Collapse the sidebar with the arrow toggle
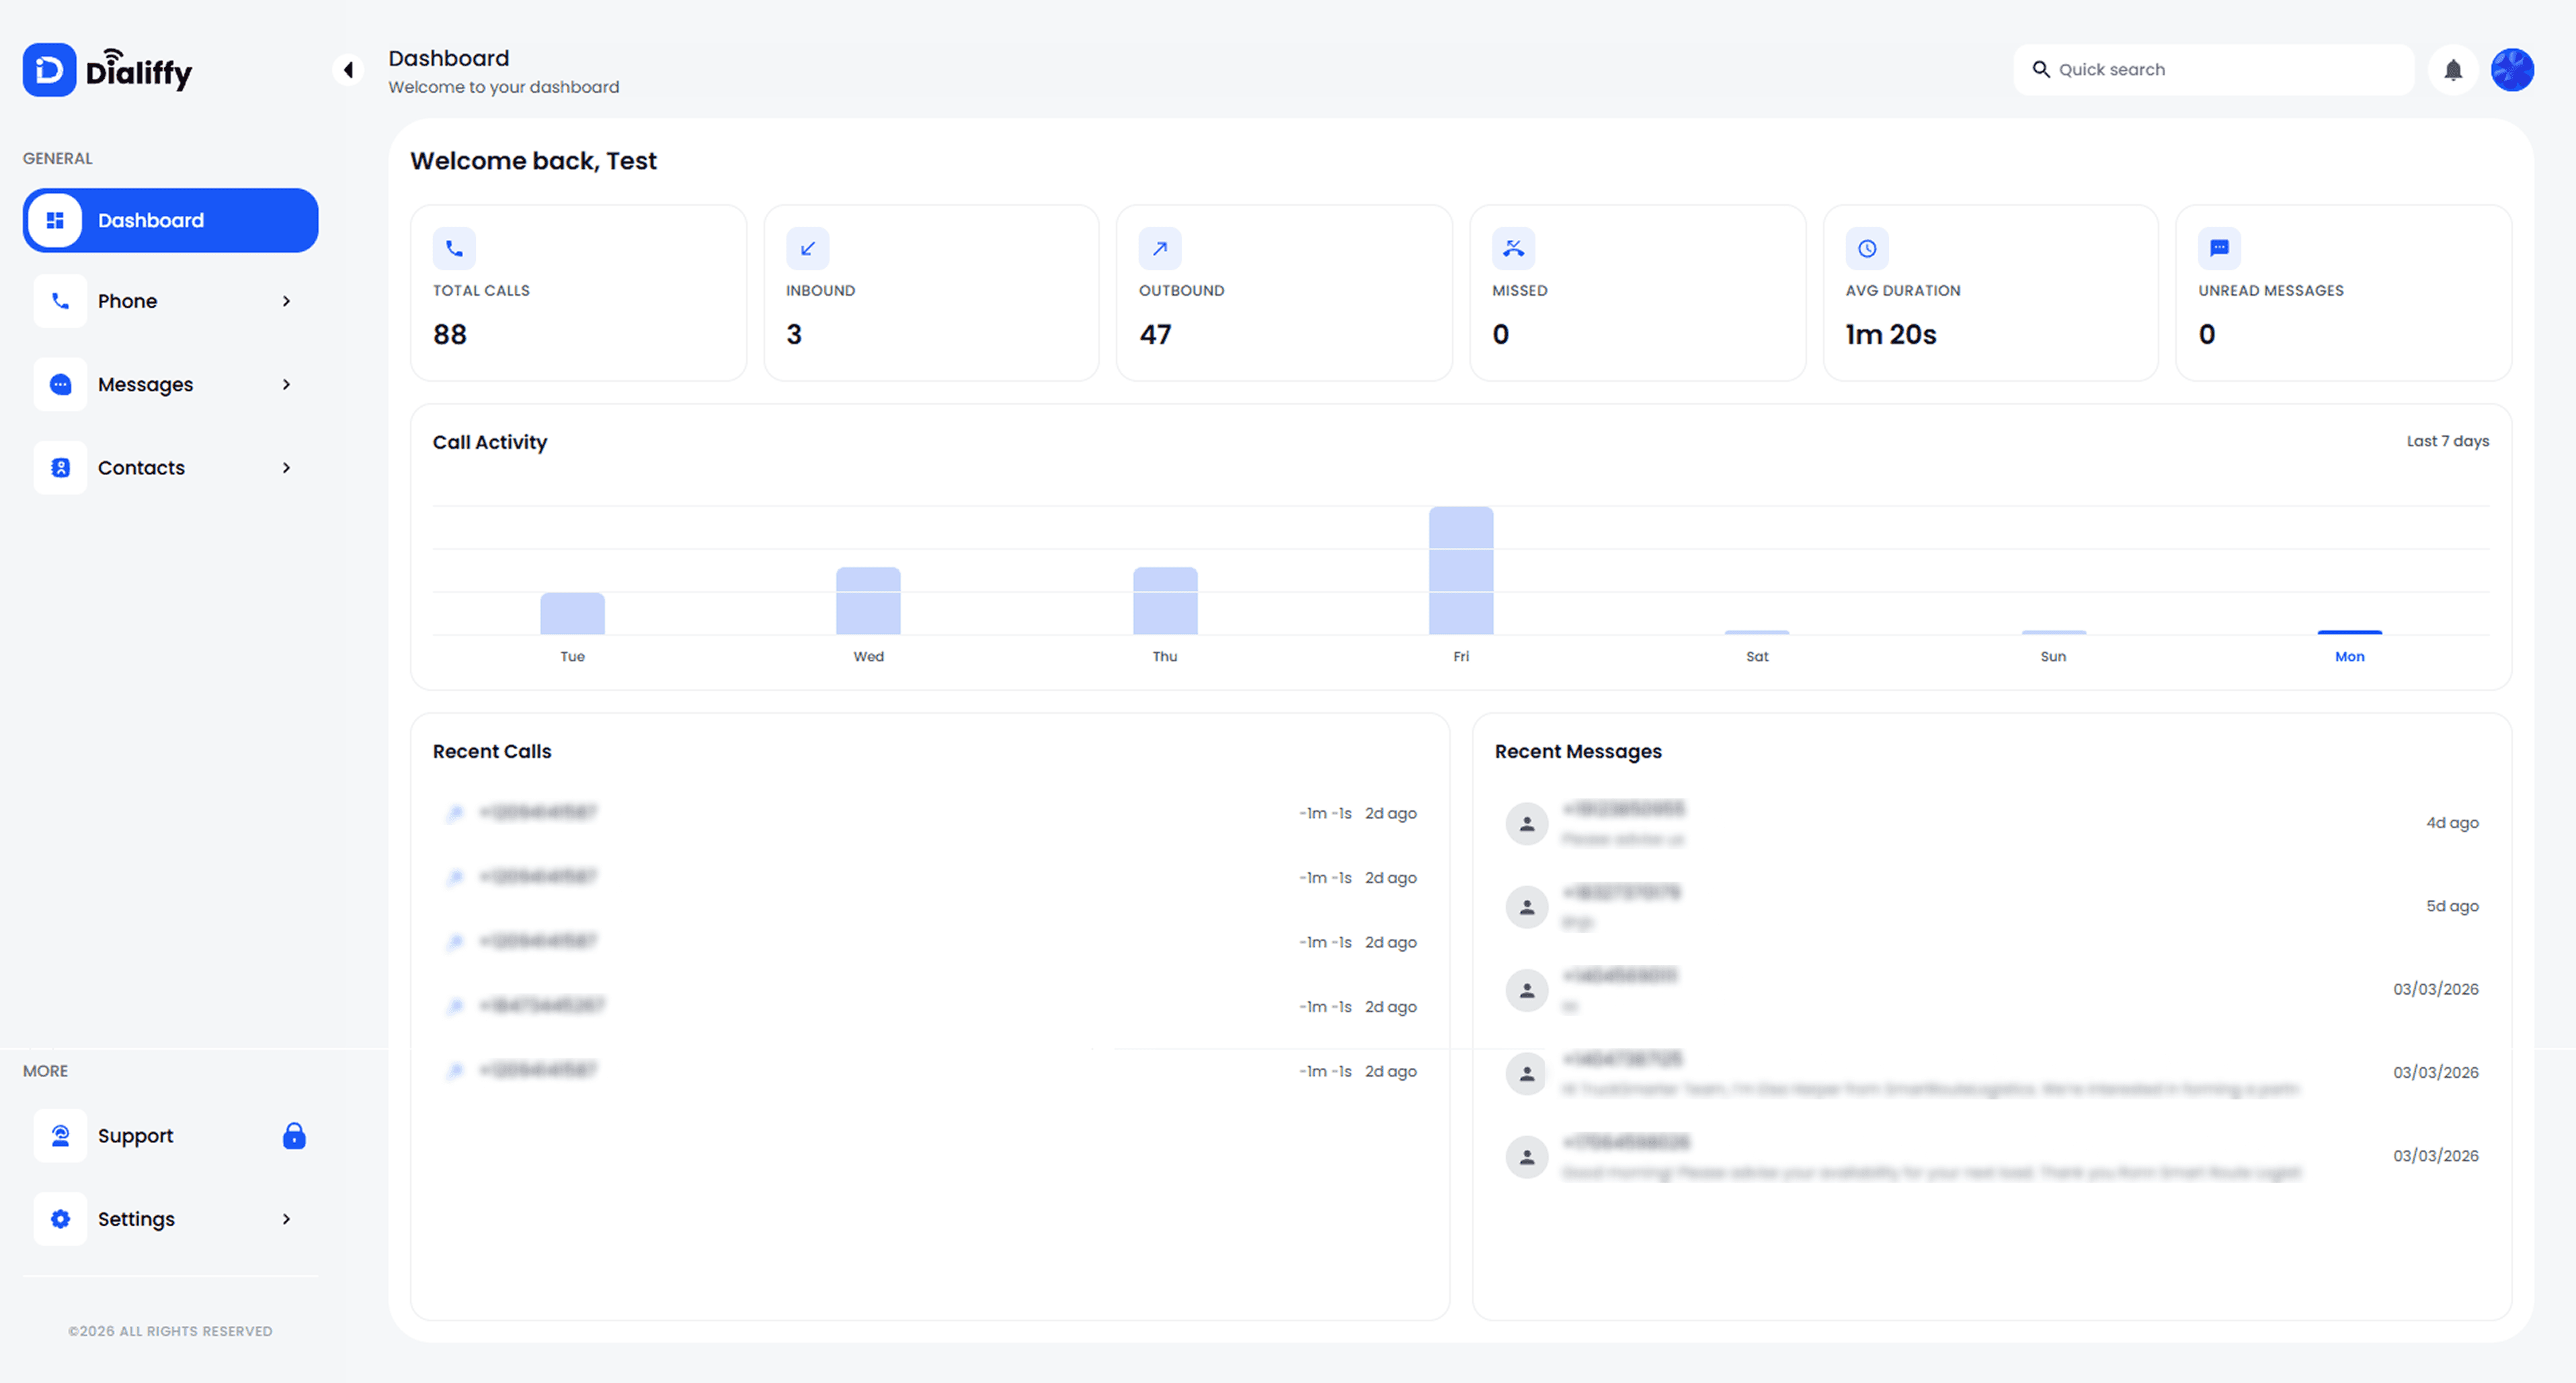This screenshot has height=1383, width=2576. click(x=348, y=69)
